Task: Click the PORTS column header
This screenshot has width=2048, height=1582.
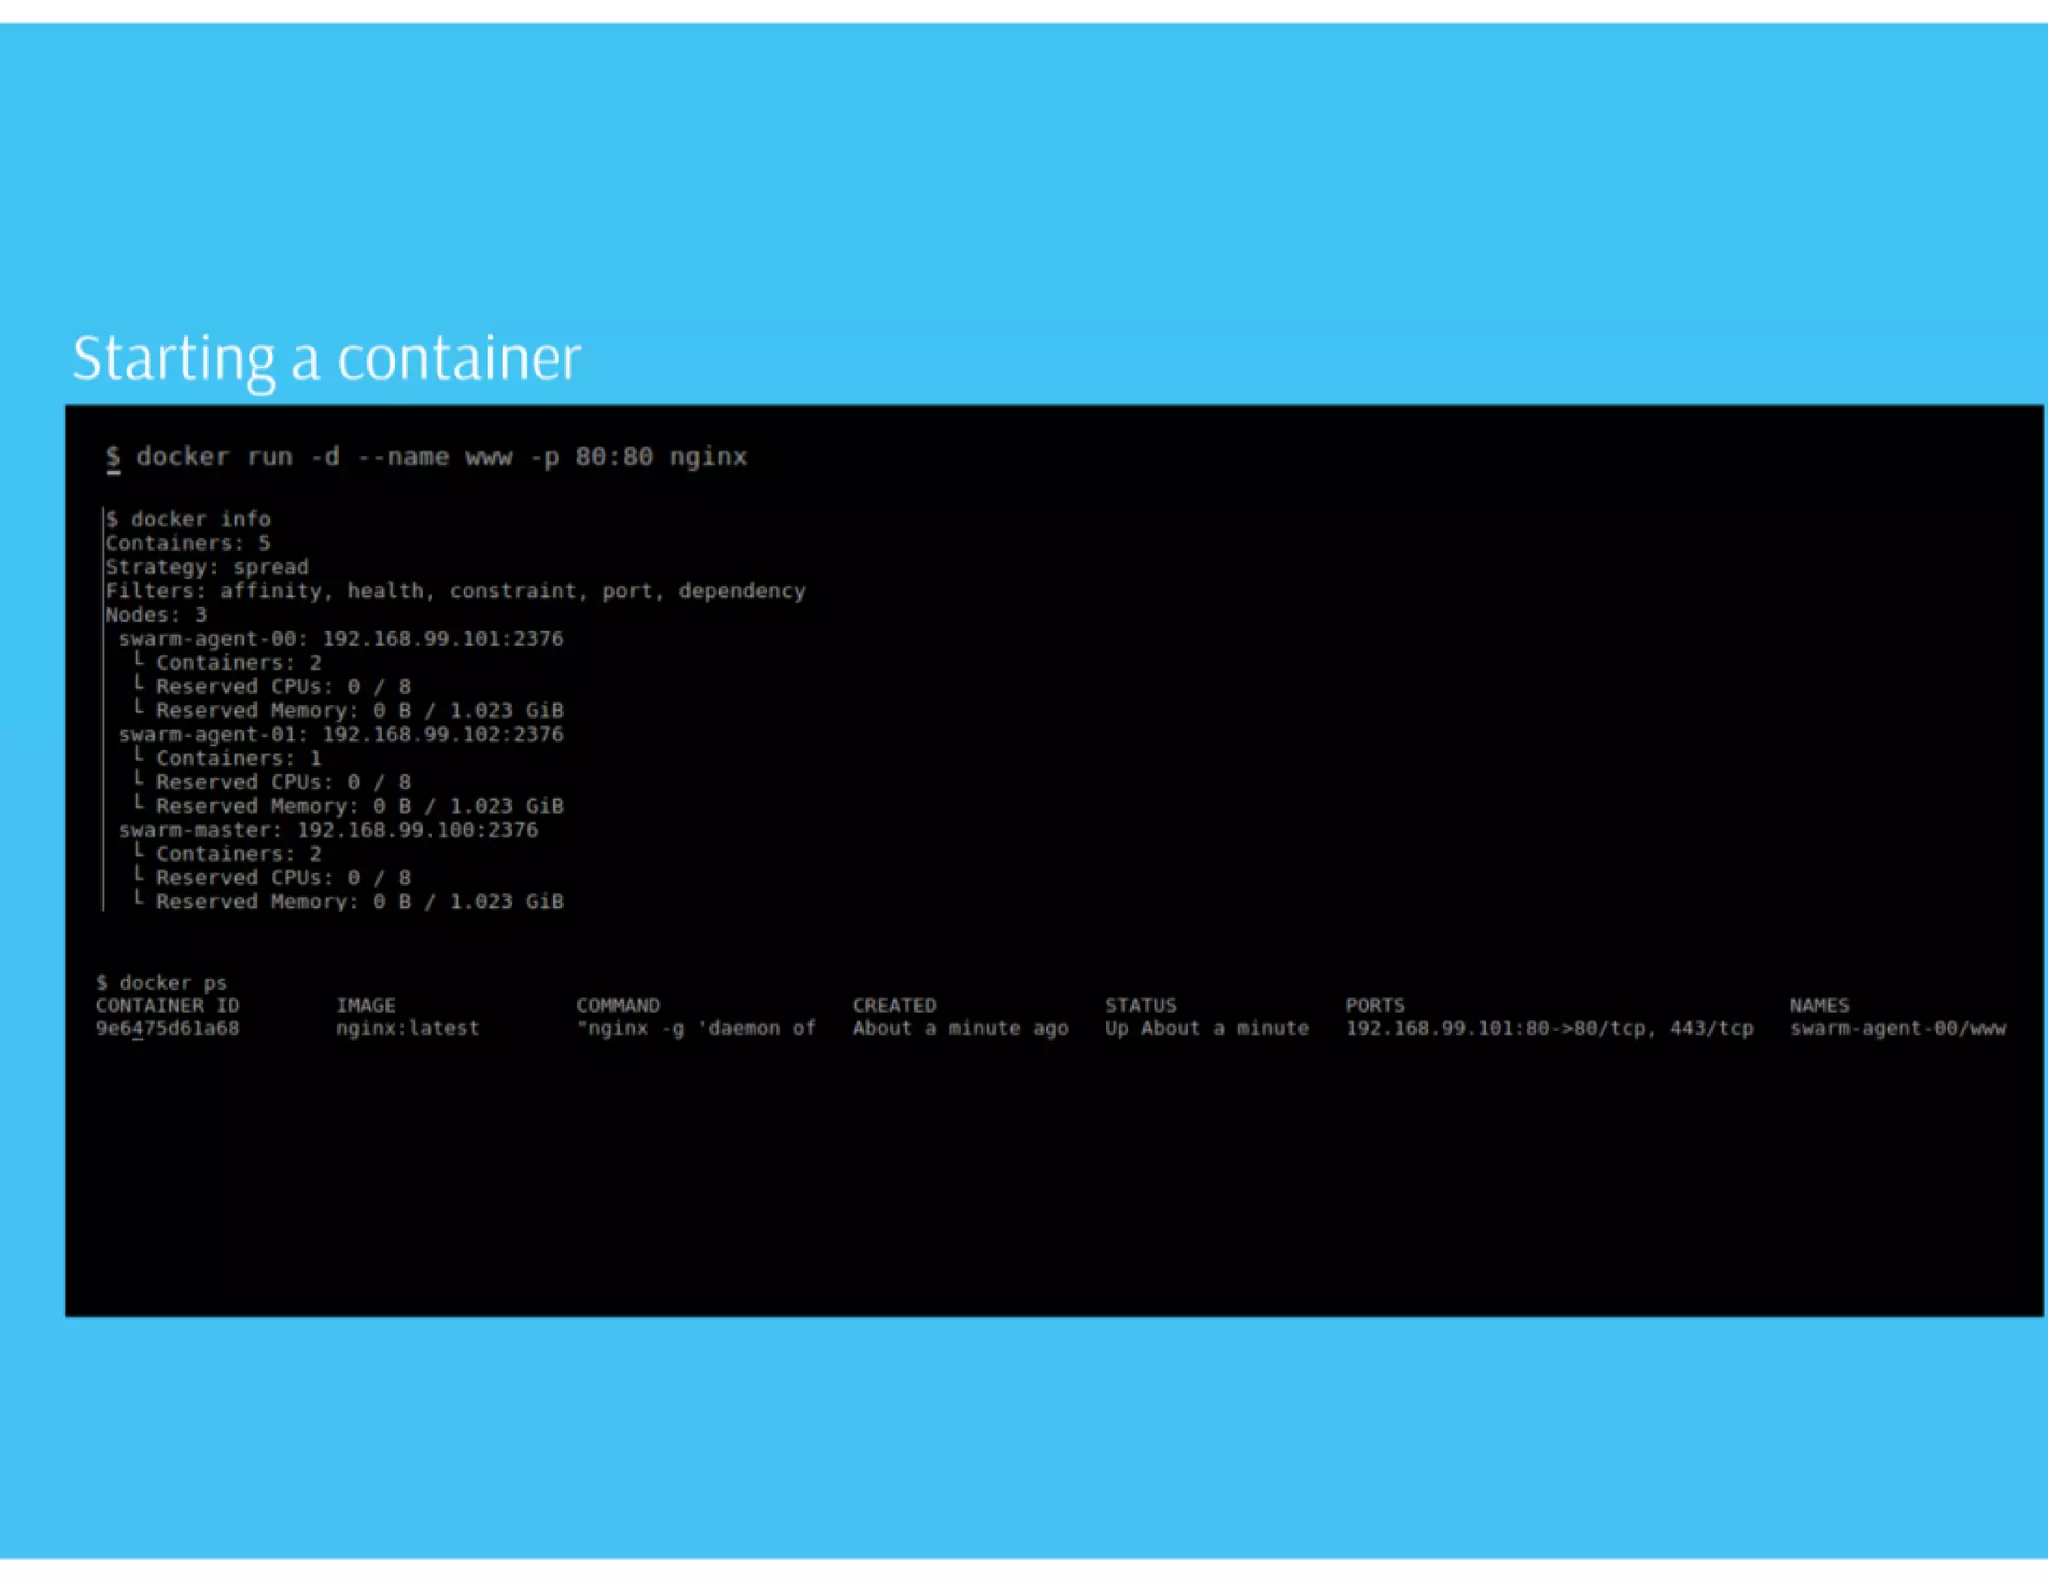Action: 1374,1006
